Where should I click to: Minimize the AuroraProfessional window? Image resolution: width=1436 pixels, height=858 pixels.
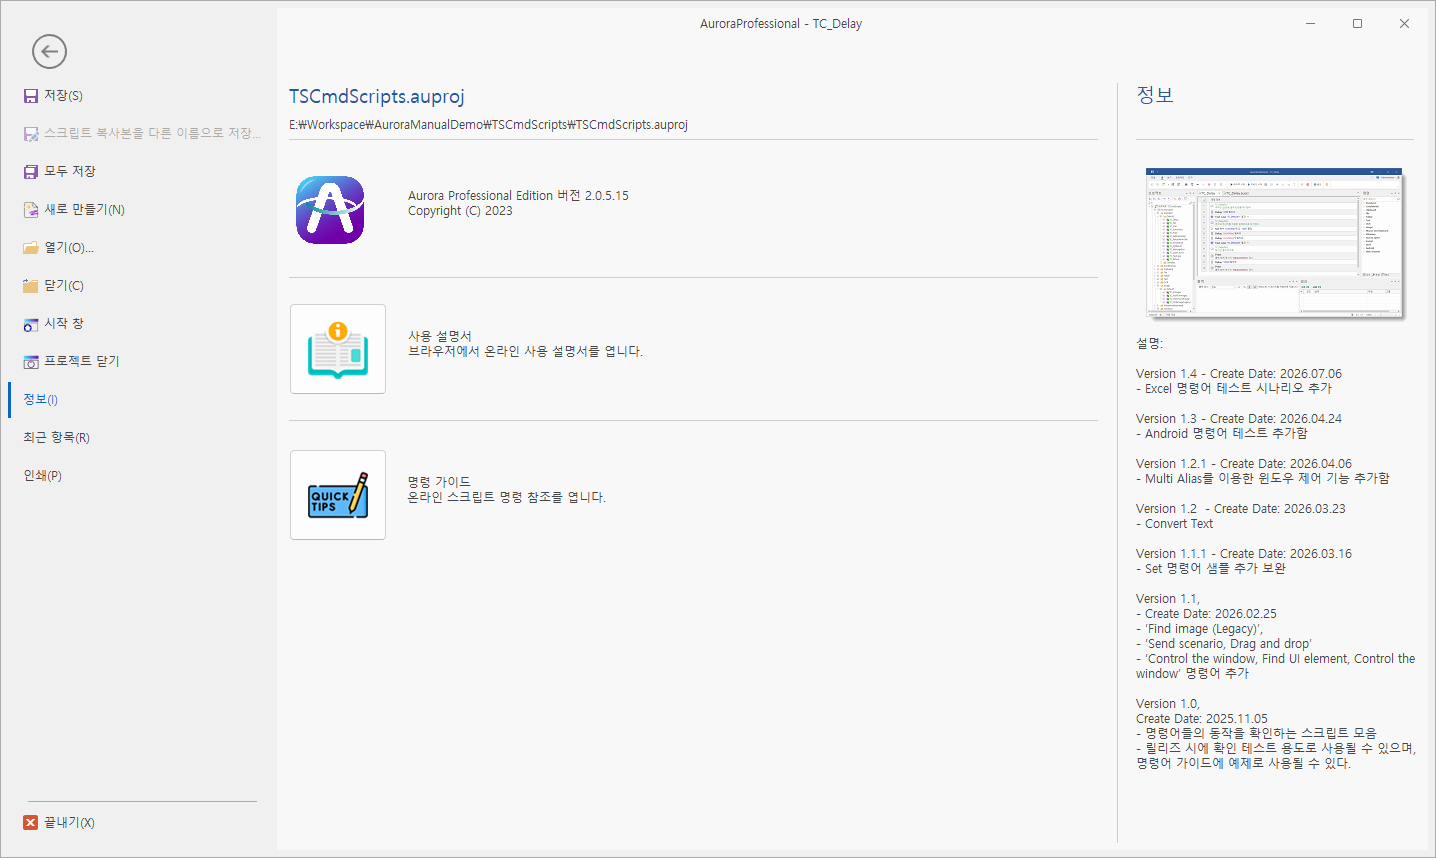point(1310,23)
